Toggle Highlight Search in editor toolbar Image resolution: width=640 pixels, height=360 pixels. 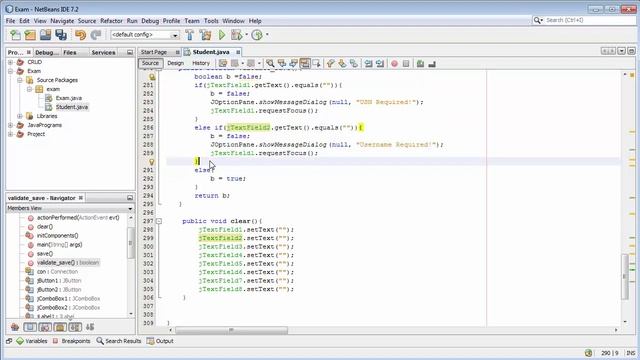305,63
